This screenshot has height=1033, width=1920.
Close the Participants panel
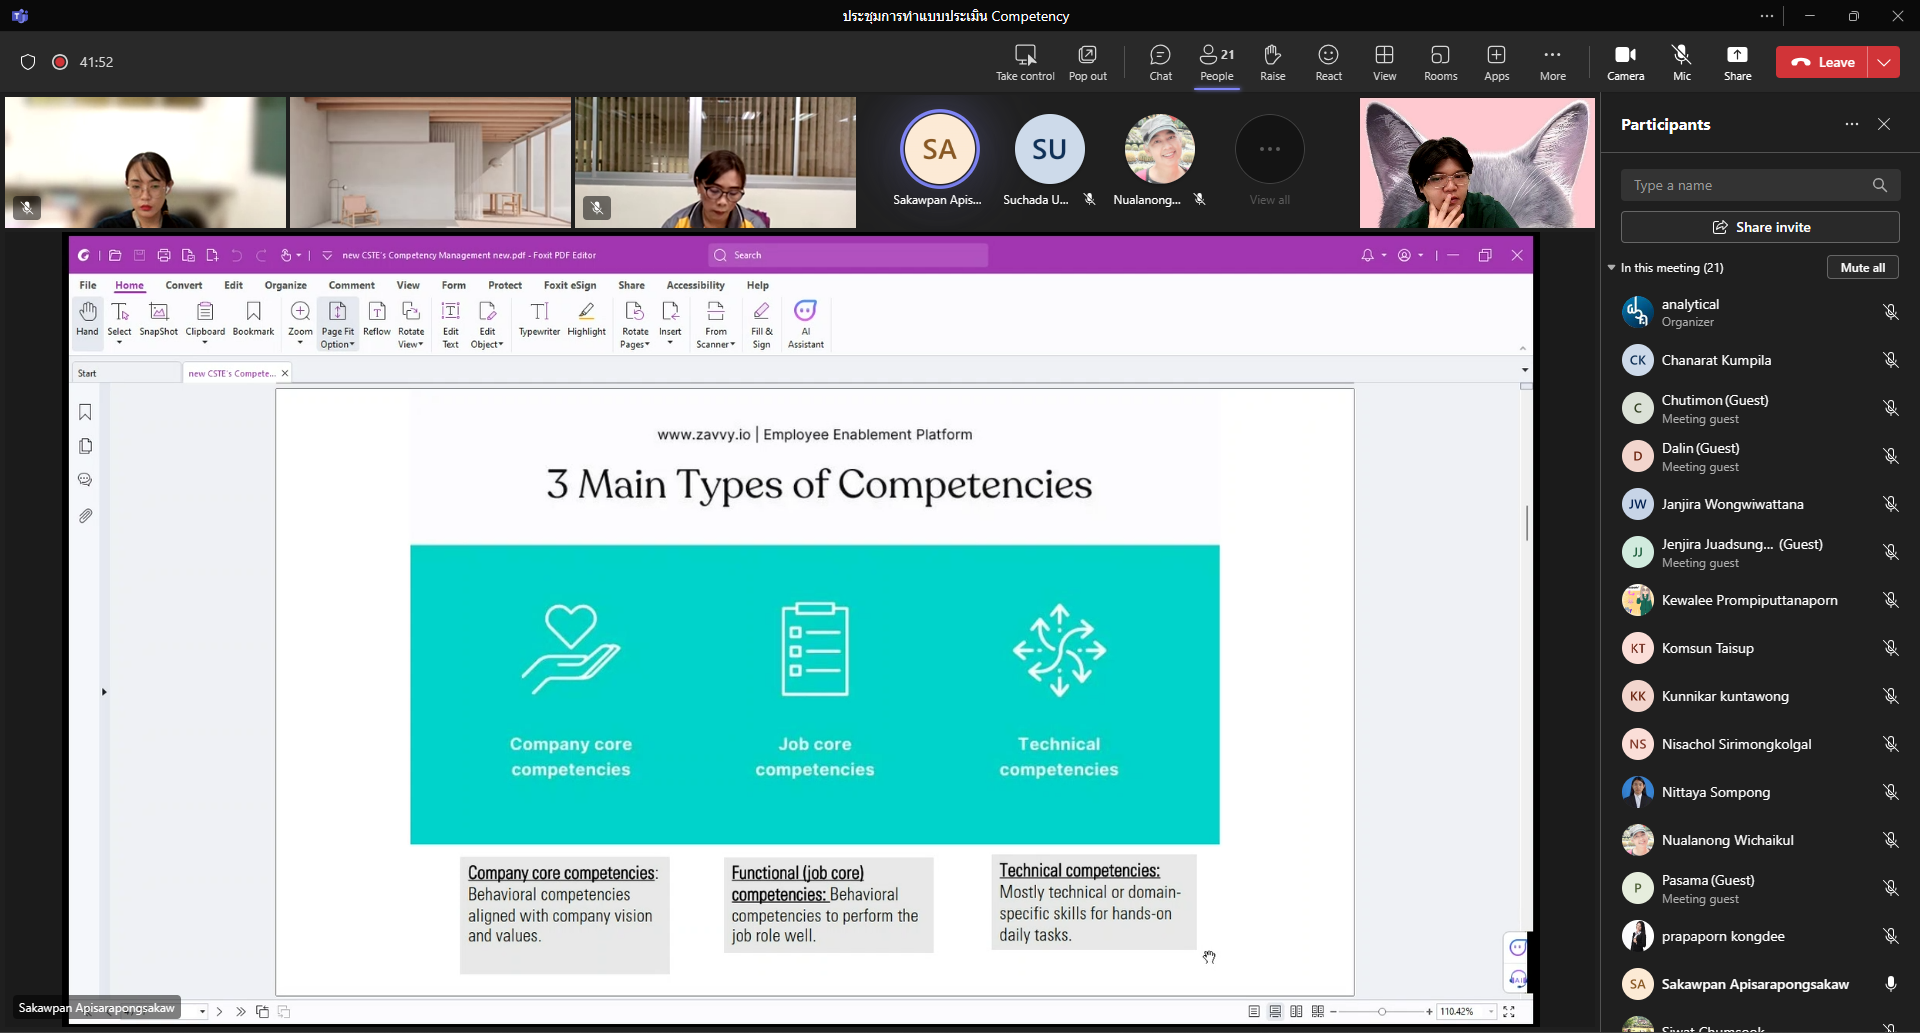pyautogui.click(x=1884, y=124)
